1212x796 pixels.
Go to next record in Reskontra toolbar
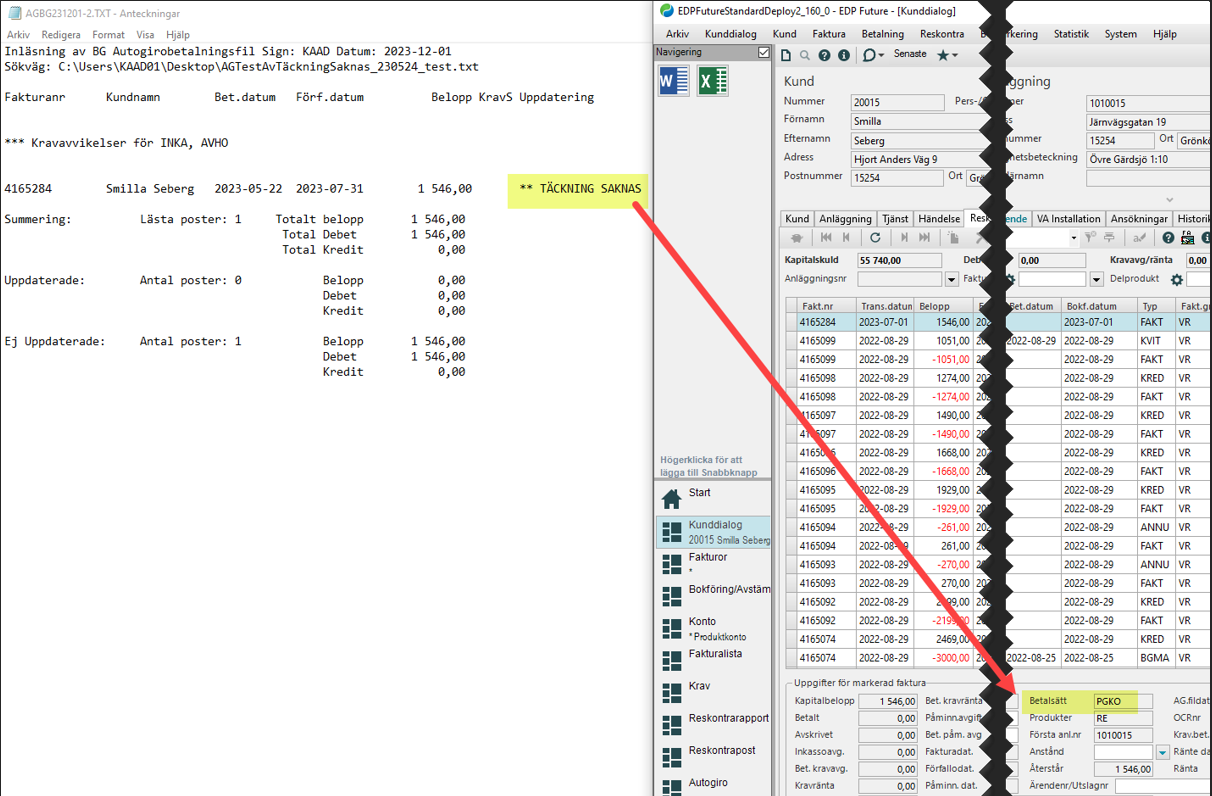point(904,238)
